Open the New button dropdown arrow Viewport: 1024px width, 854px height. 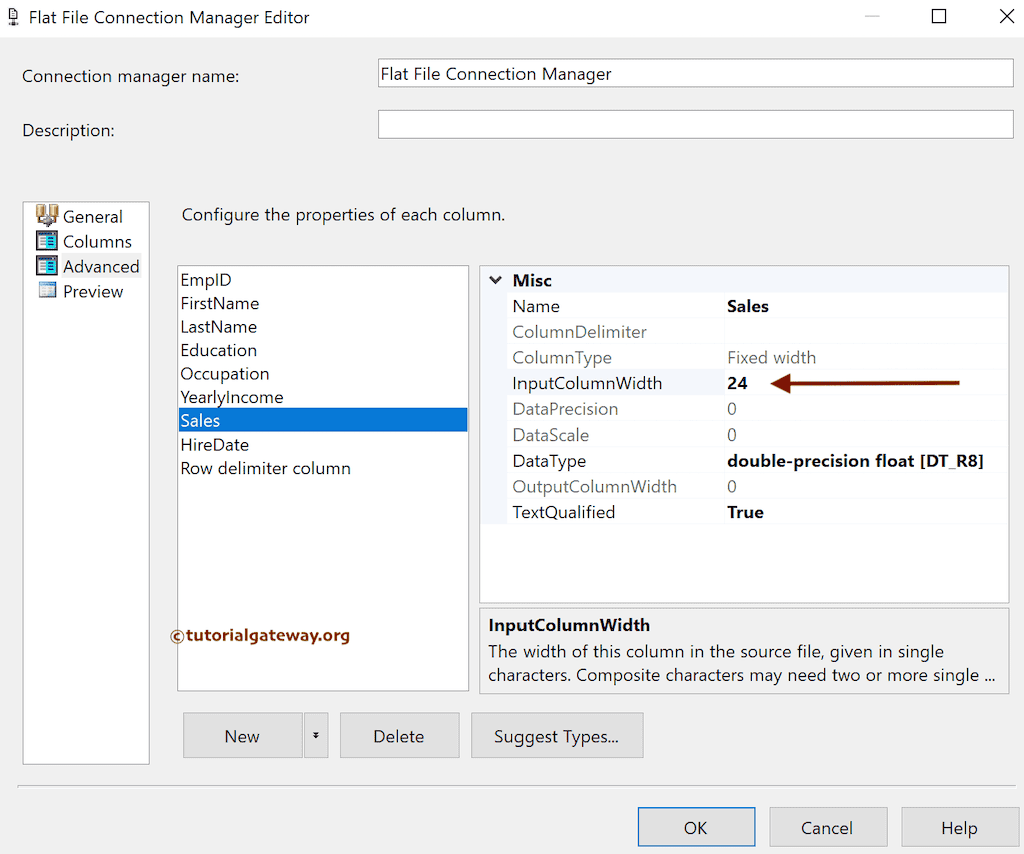coord(316,735)
